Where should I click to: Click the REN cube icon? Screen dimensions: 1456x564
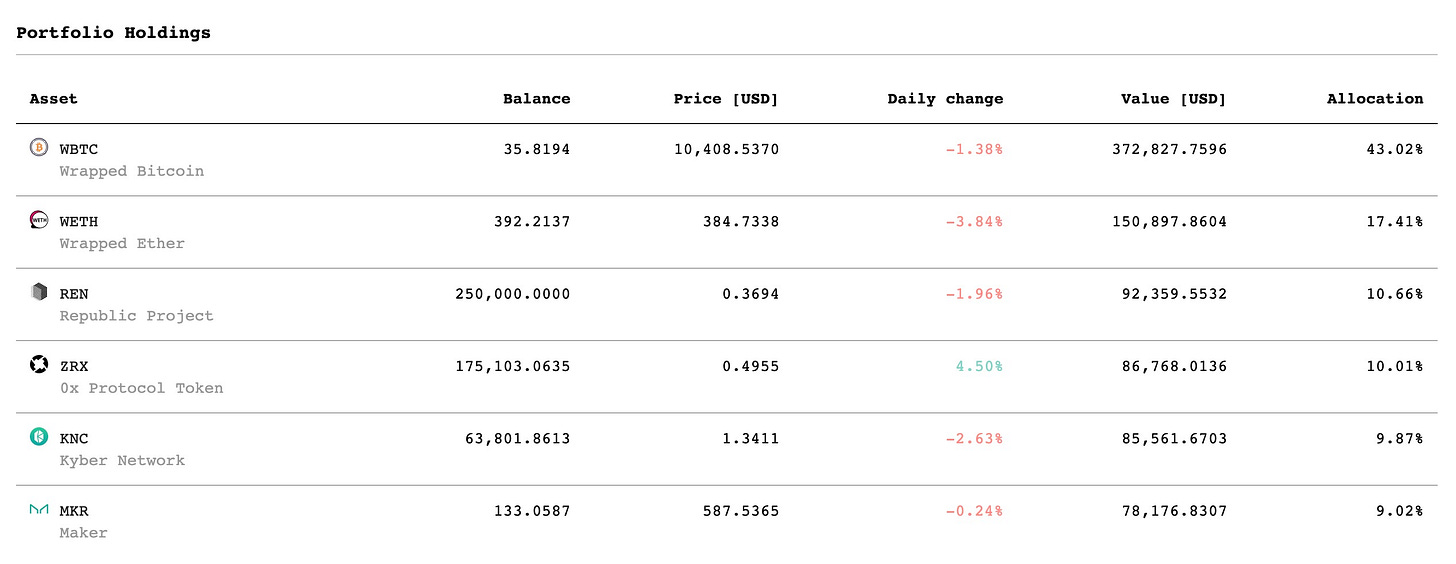click(x=39, y=292)
